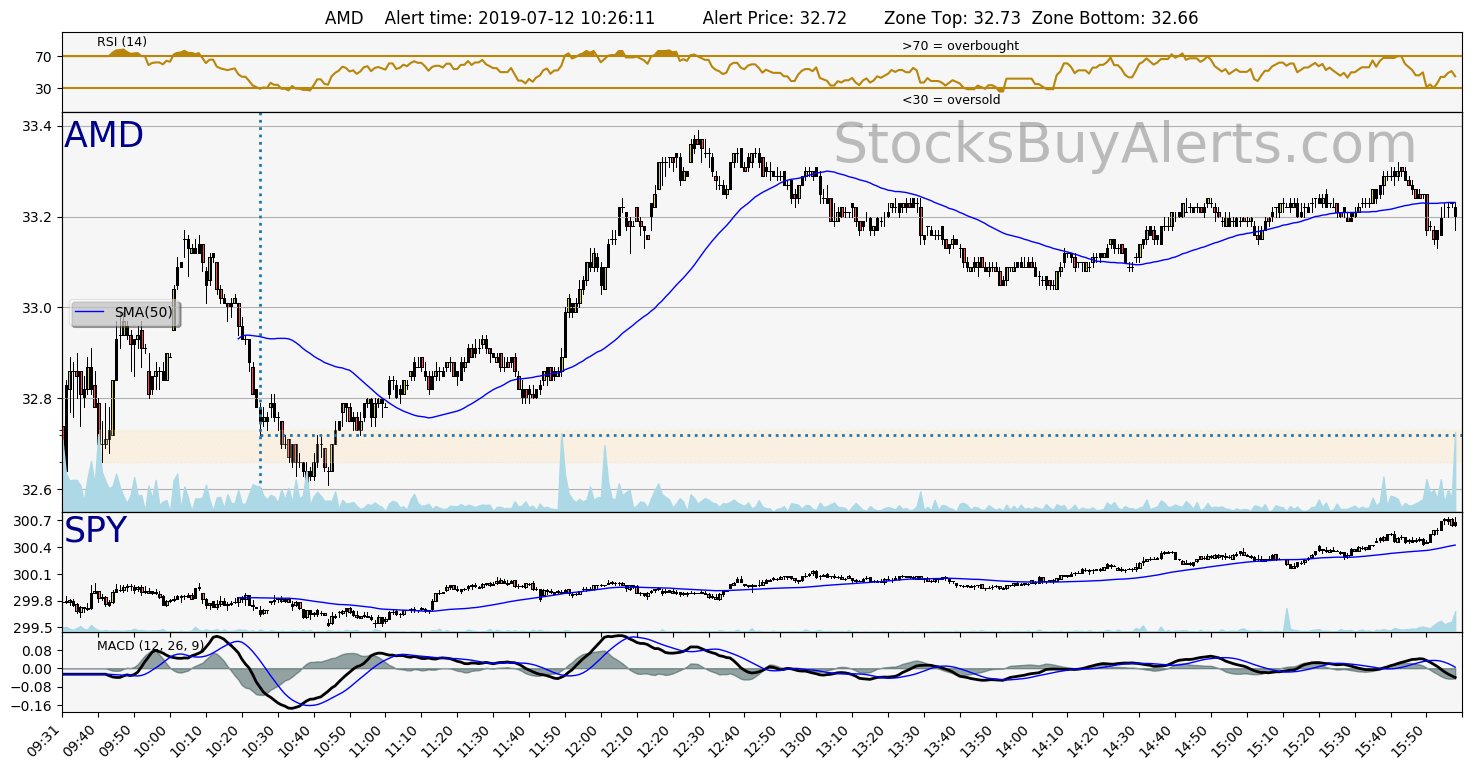
Task: Click the RSI axis value "70"
Action: [43, 57]
